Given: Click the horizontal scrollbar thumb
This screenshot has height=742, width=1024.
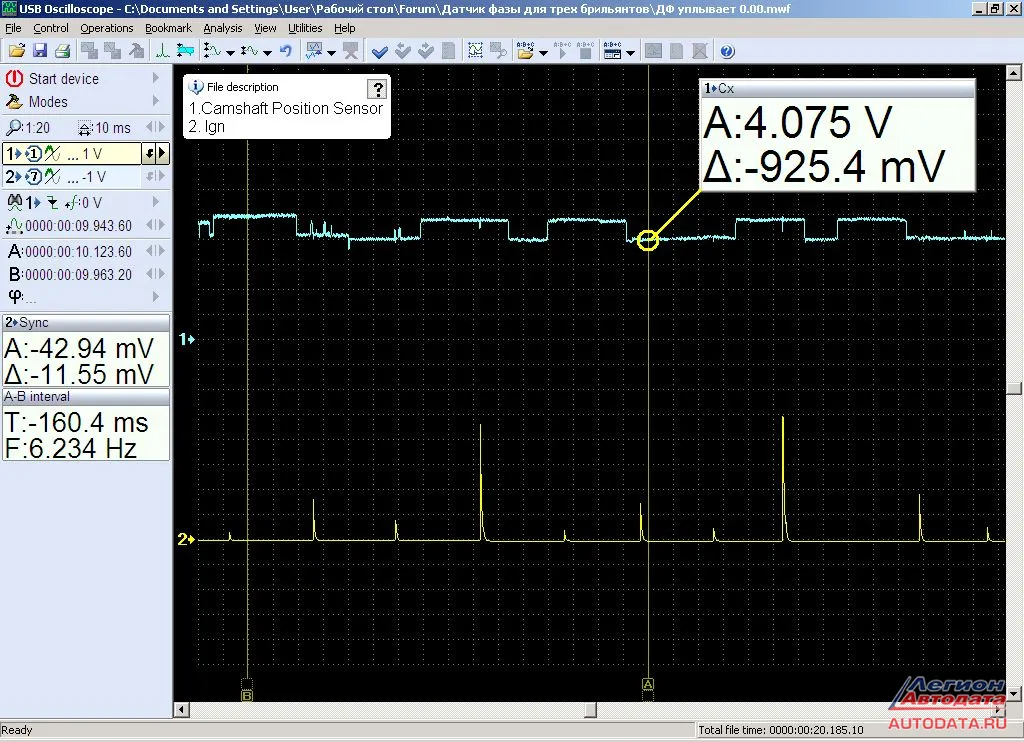Looking at the screenshot, I should pyautogui.click(x=590, y=709).
